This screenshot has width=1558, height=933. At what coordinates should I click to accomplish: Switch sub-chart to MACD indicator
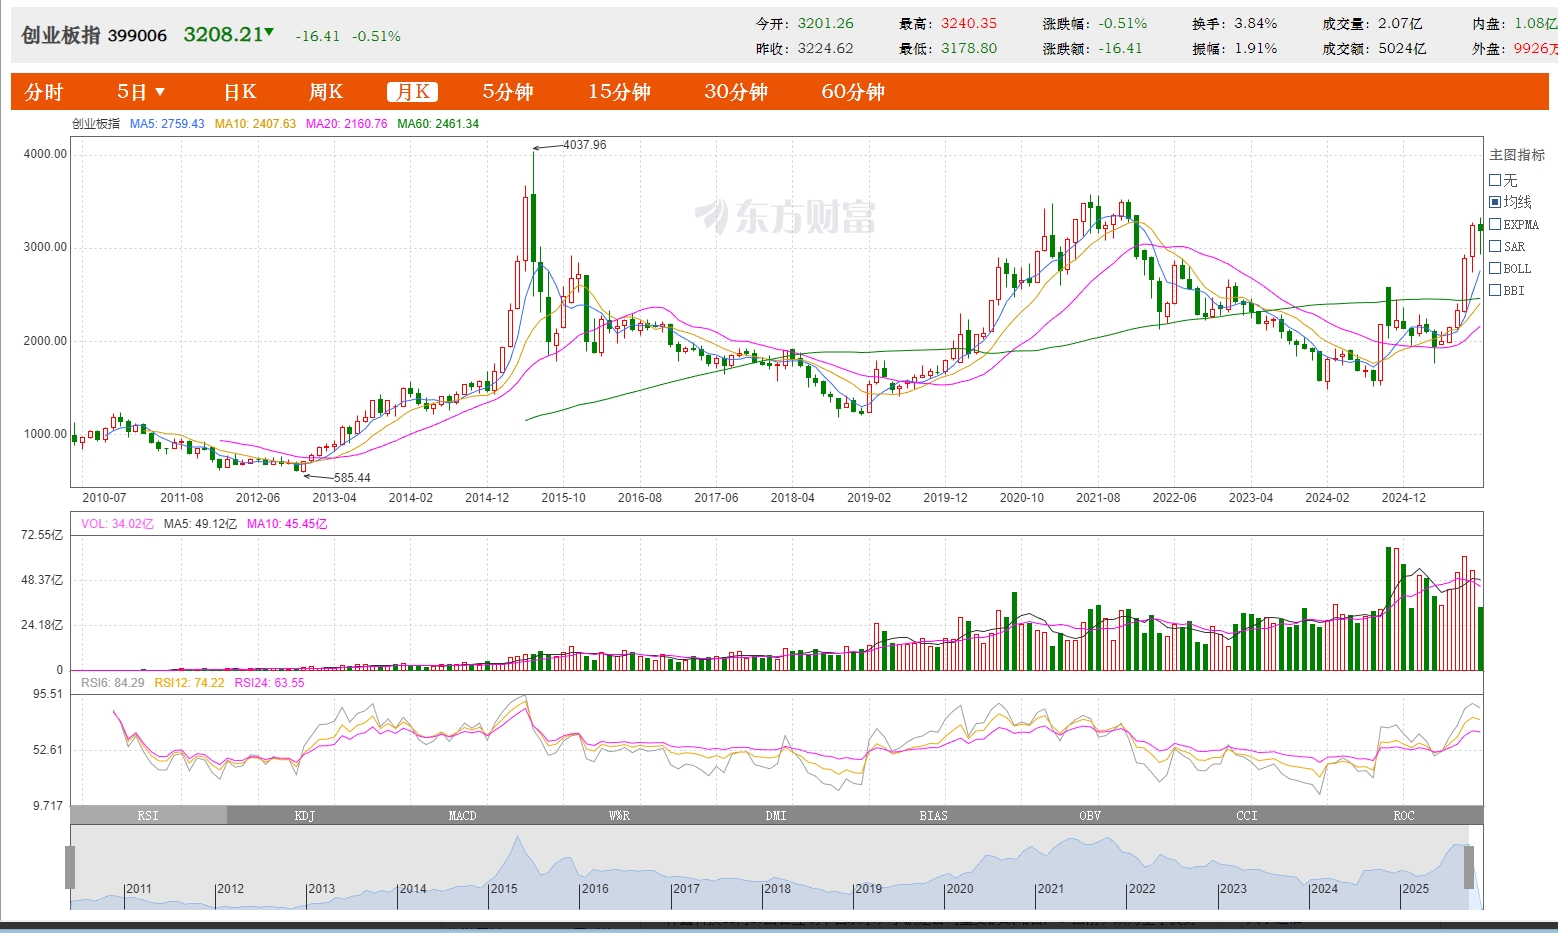point(462,816)
